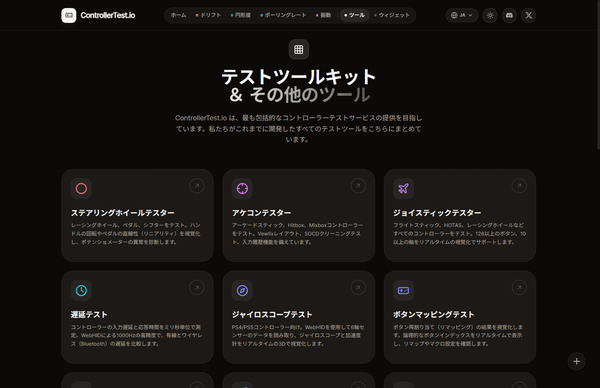Click the アケコンテスター crosshair icon
The height and width of the screenshot is (388, 600).
[242, 189]
